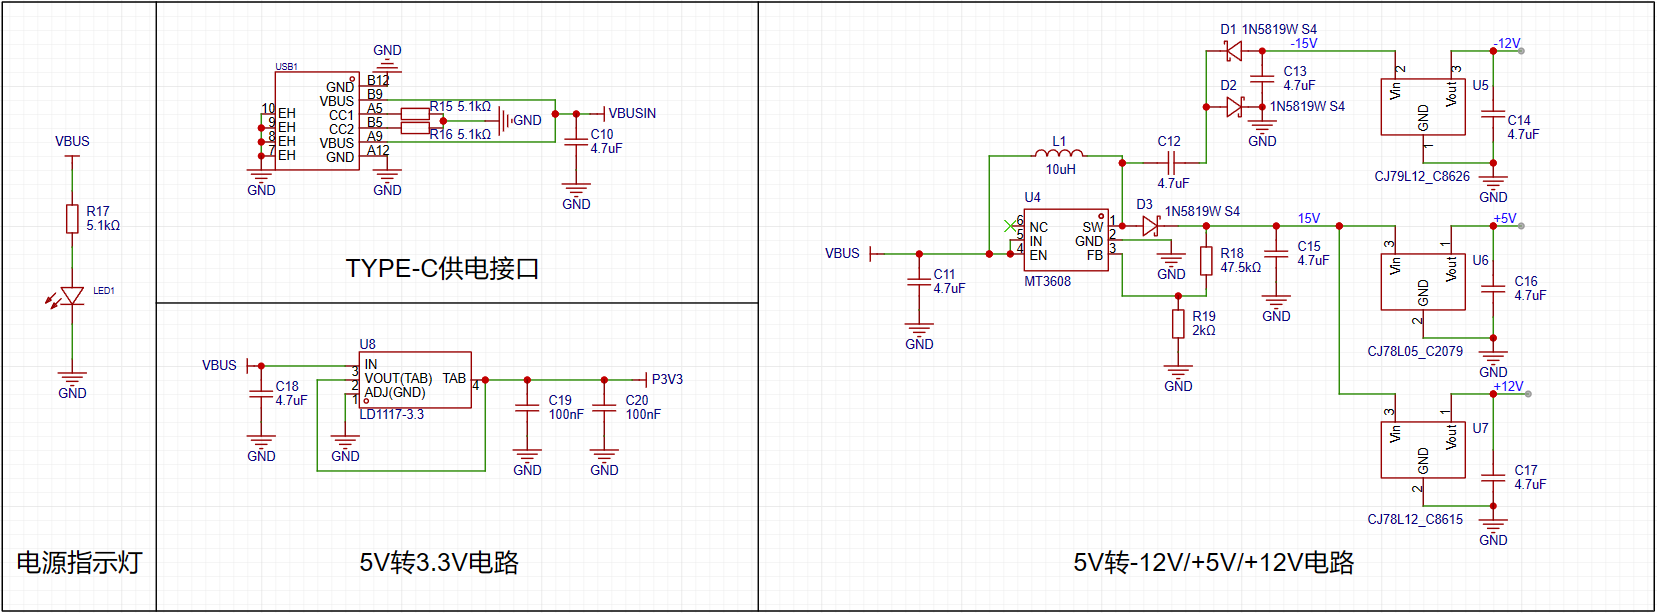Click the -12V output net label

(1507, 44)
